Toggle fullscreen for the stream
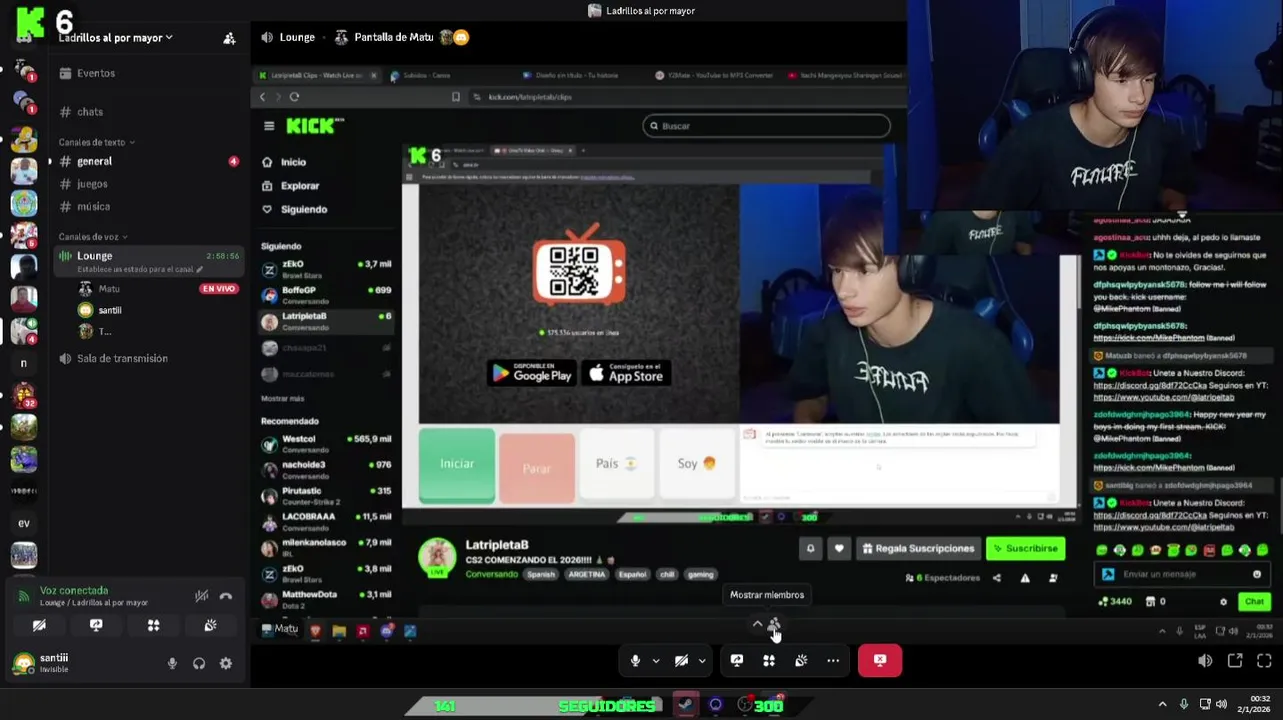 point(1264,660)
